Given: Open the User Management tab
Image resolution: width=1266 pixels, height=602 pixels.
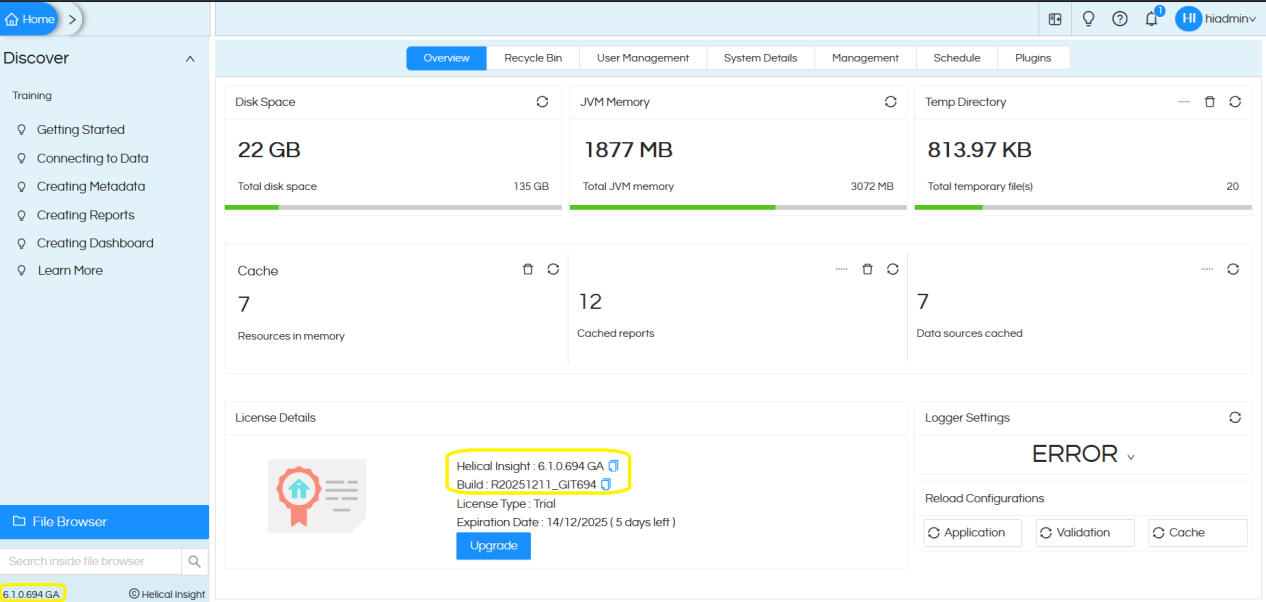Looking at the screenshot, I should coord(643,57).
